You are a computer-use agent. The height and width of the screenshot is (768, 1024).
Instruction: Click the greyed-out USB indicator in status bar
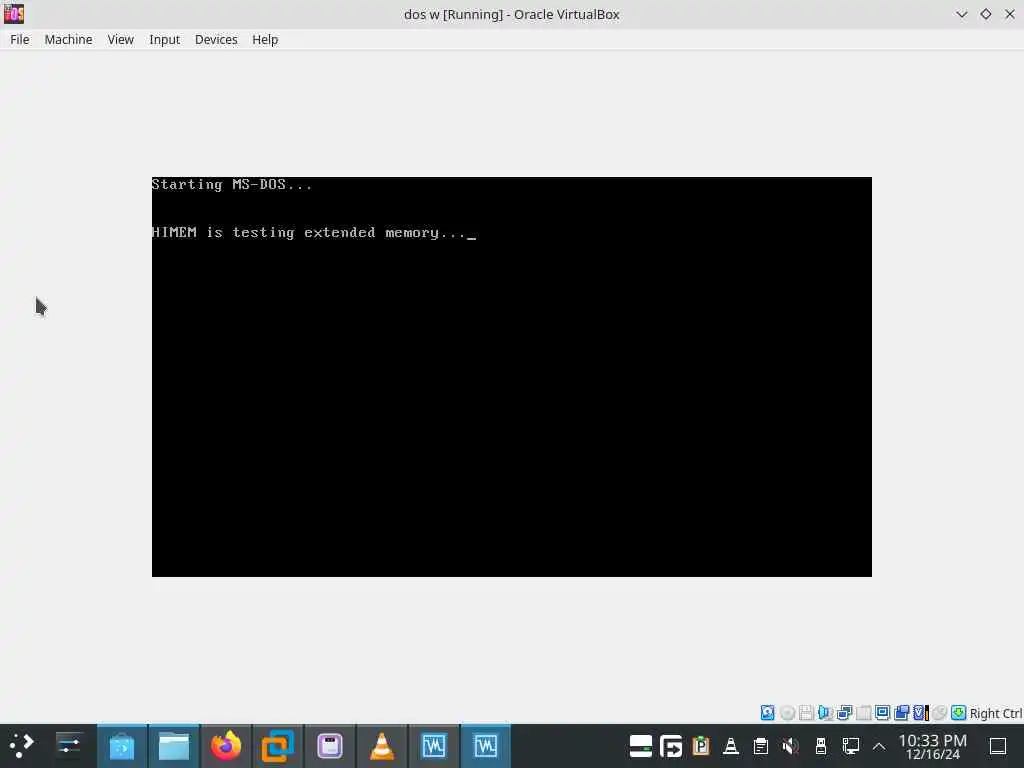pos(863,712)
